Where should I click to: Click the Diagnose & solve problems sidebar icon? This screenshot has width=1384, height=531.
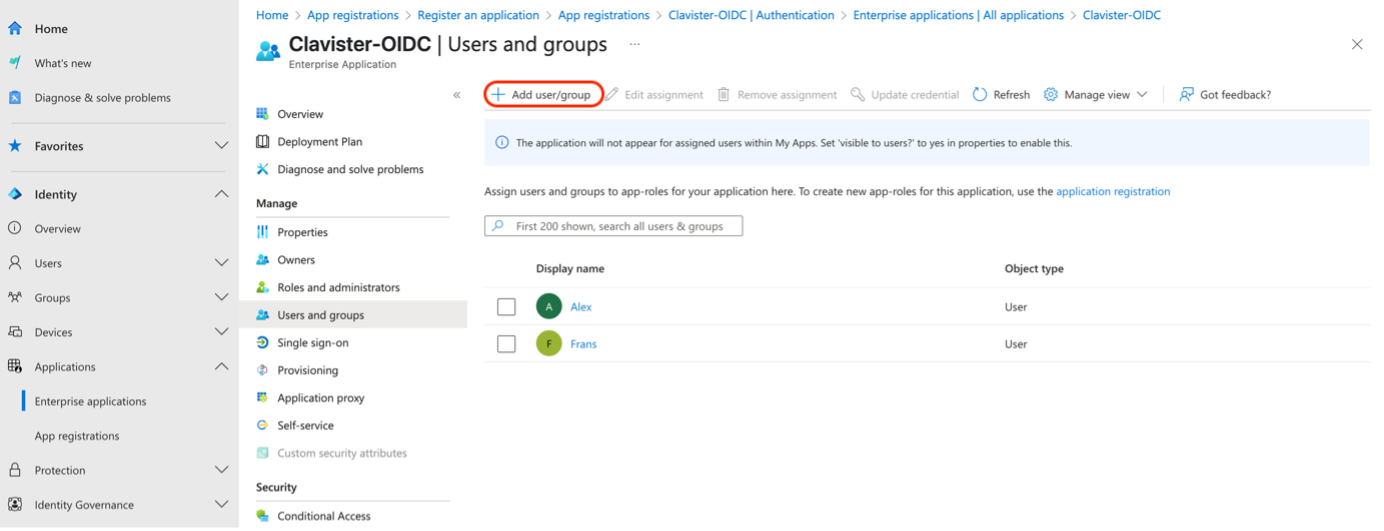pyautogui.click(x=15, y=98)
